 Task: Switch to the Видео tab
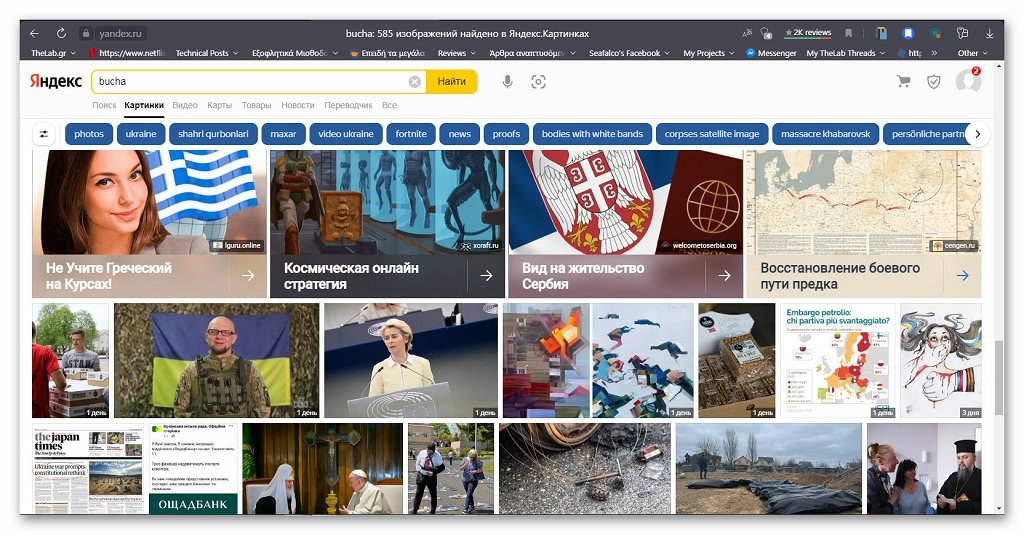click(185, 105)
